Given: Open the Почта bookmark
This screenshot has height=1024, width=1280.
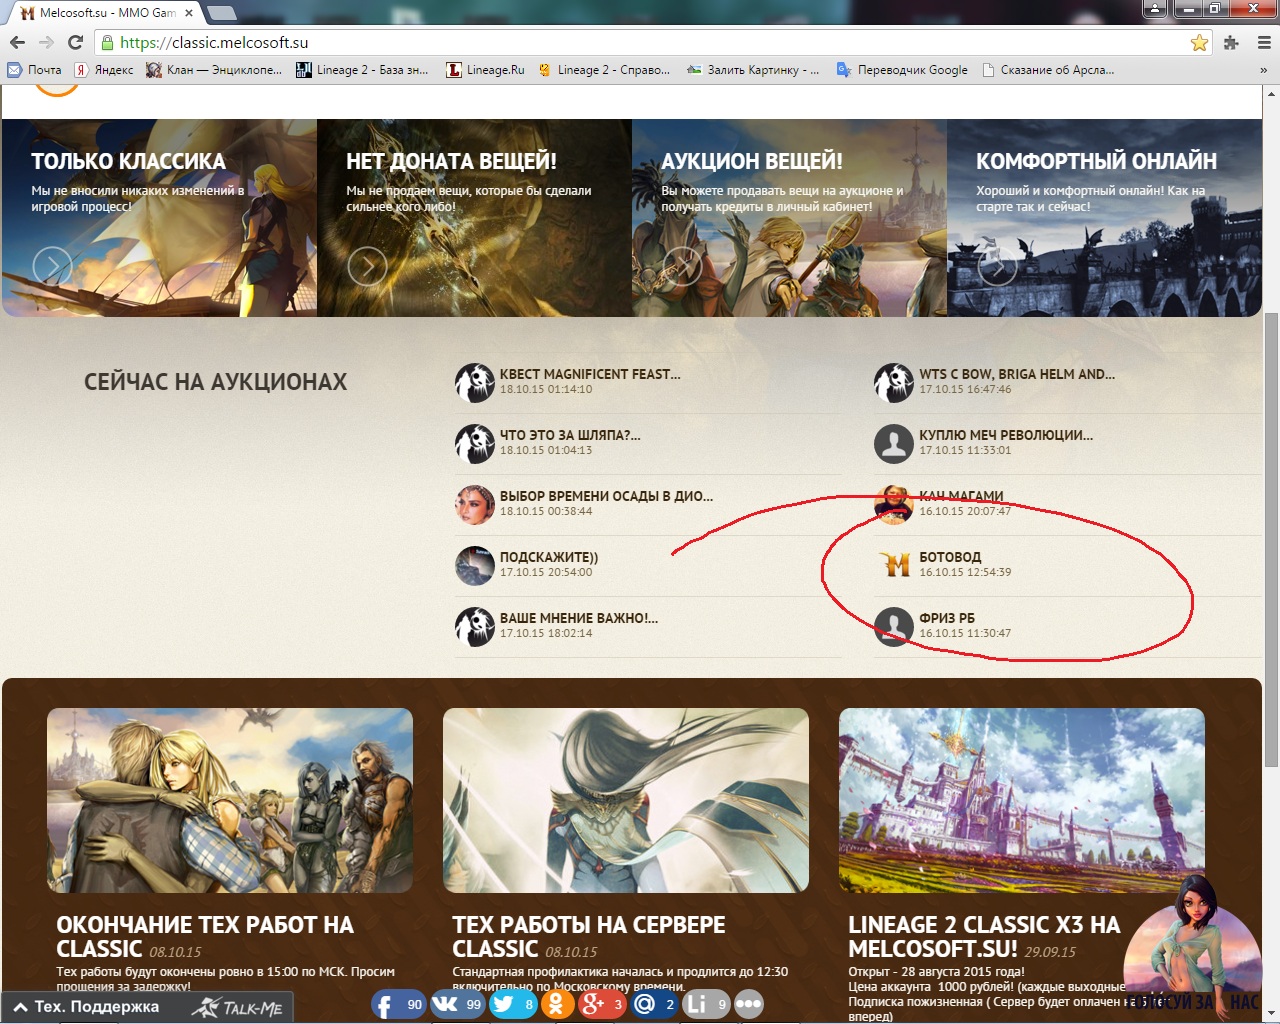Looking at the screenshot, I should pos(35,70).
